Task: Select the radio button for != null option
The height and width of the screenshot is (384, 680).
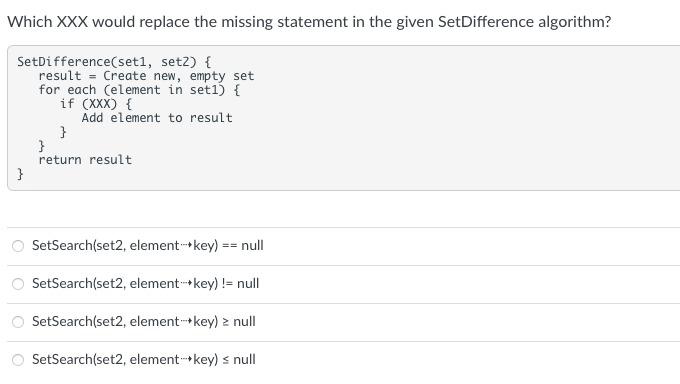Action: click(x=18, y=284)
